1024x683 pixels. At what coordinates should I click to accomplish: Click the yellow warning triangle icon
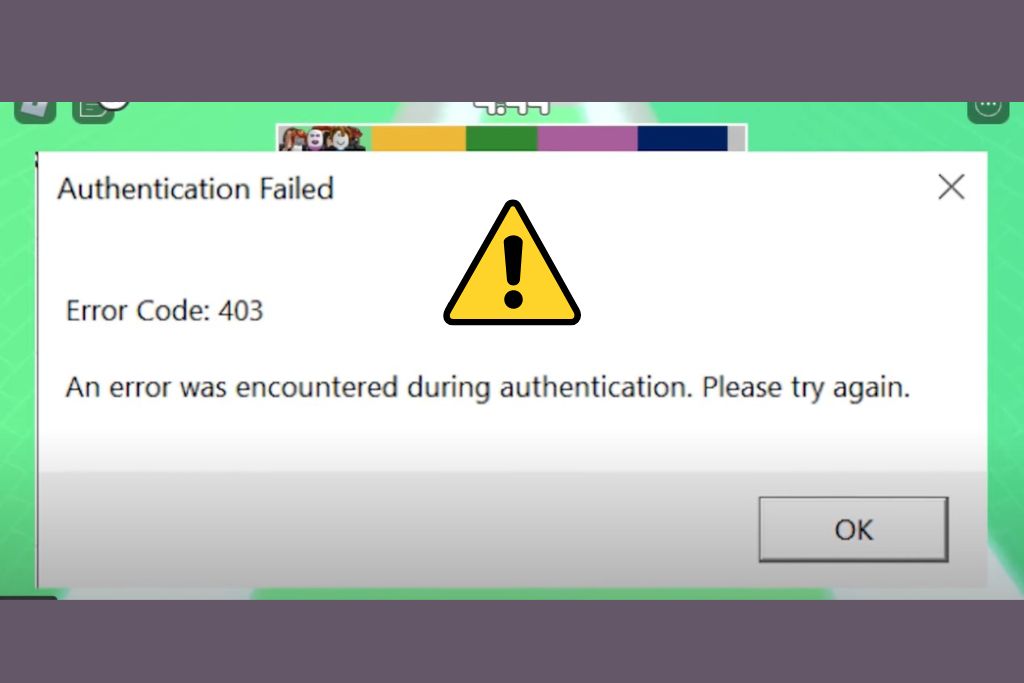point(512,263)
